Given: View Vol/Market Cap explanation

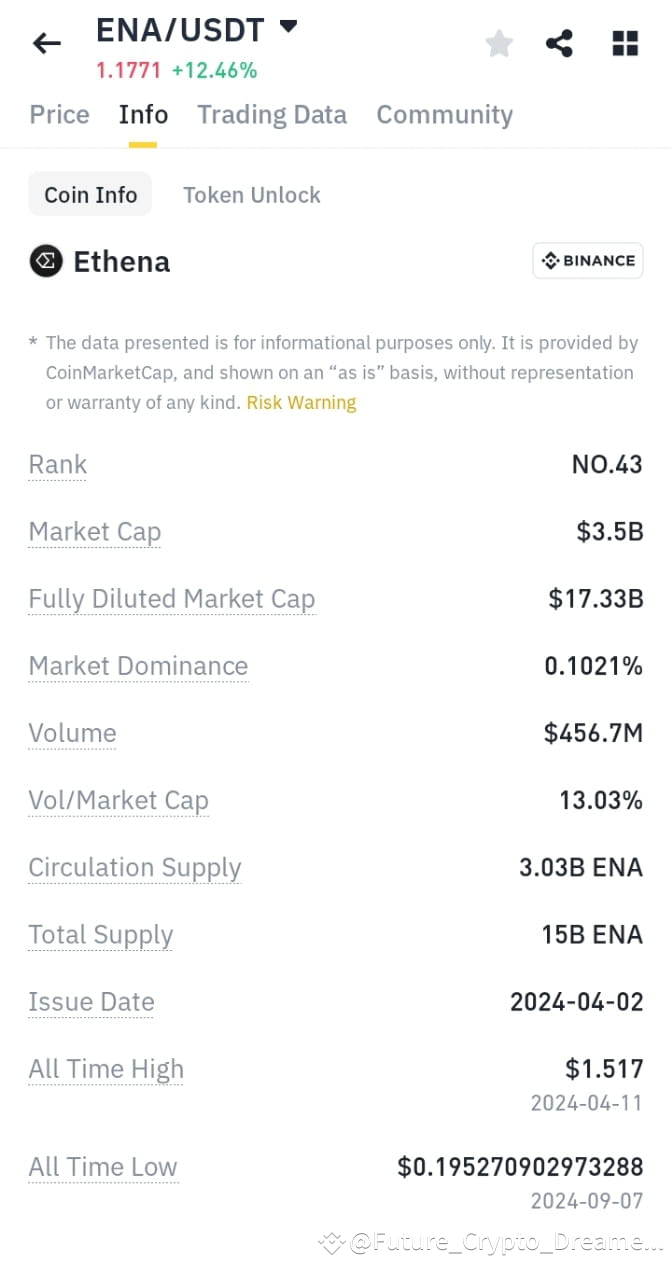Looking at the screenshot, I should coord(118,800).
